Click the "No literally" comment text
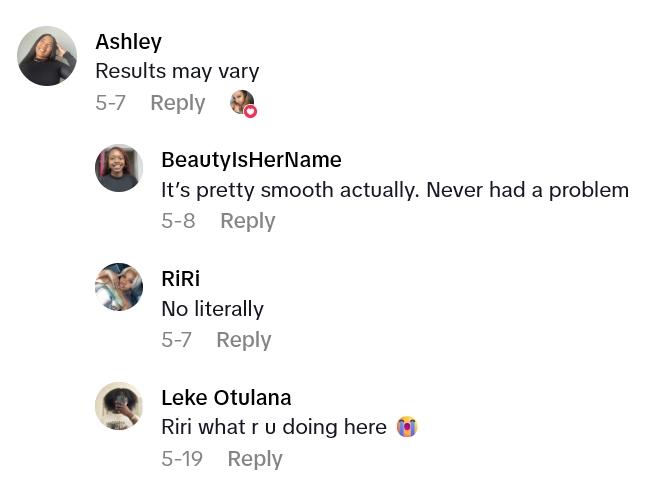Image resolution: width=647 pixels, height=493 pixels. click(212, 309)
